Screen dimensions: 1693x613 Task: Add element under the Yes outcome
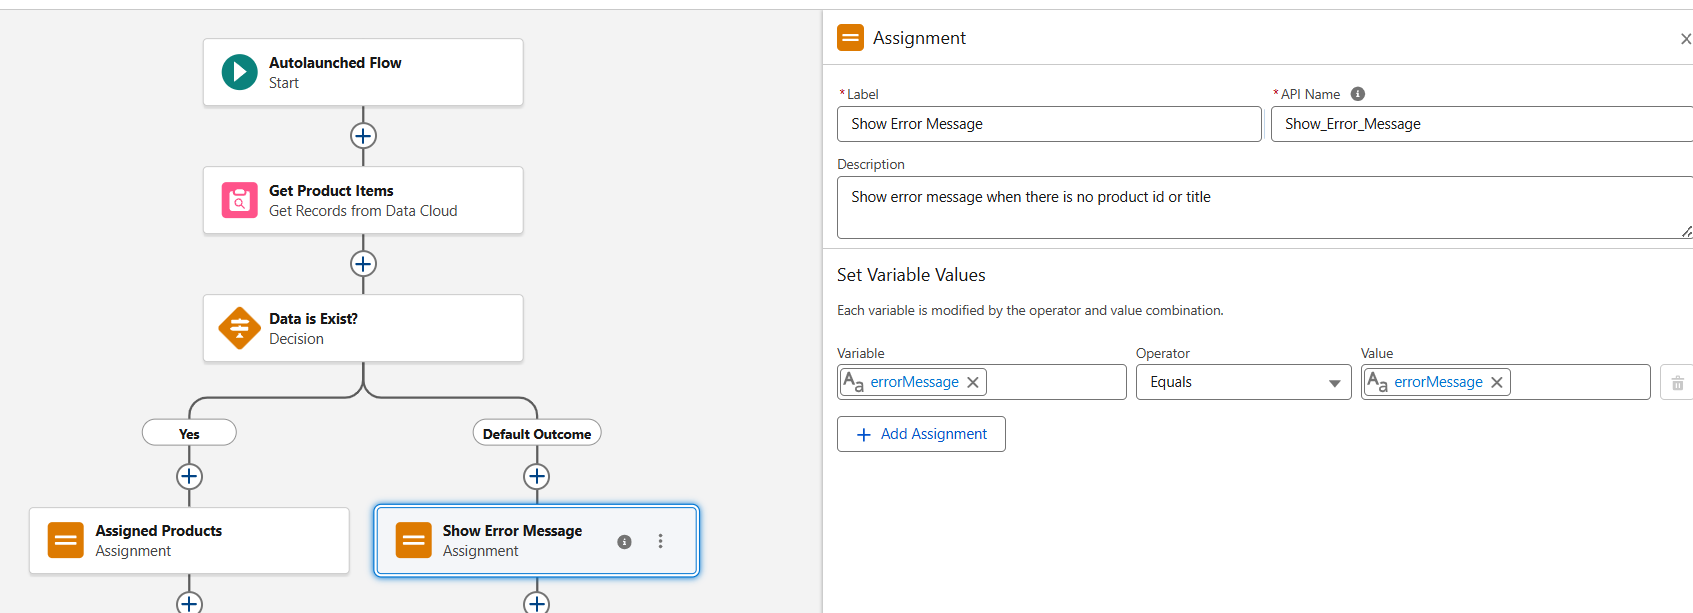pyautogui.click(x=189, y=476)
